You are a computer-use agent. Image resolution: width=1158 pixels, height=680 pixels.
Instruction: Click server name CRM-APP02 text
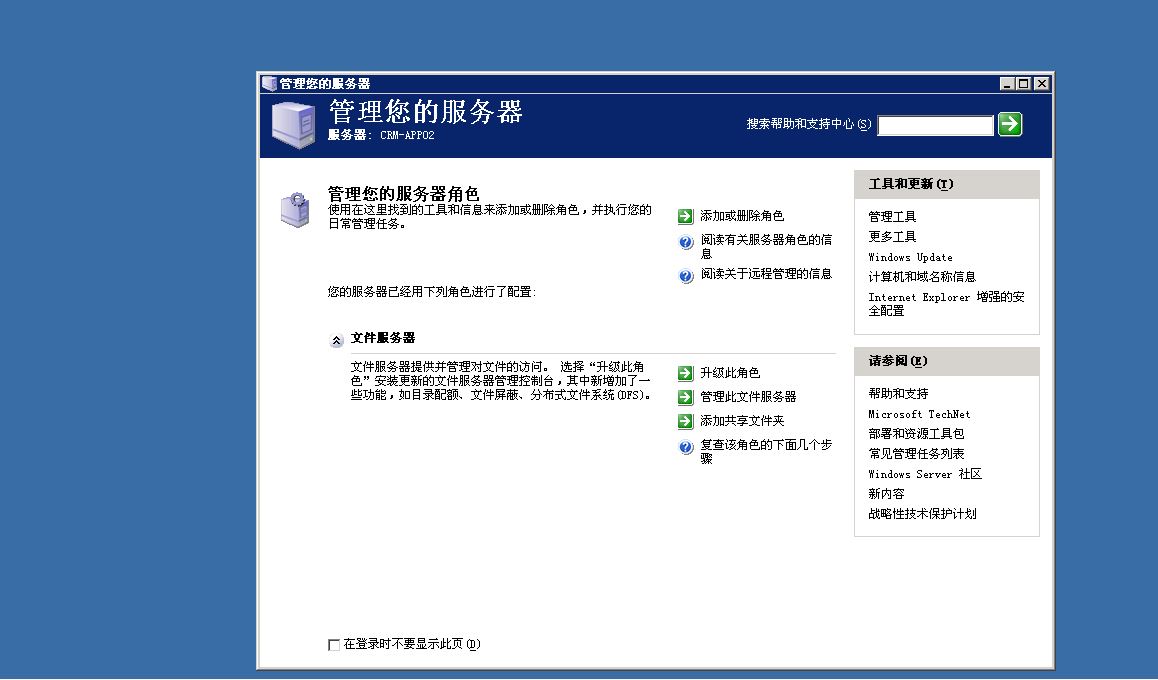coord(407,135)
